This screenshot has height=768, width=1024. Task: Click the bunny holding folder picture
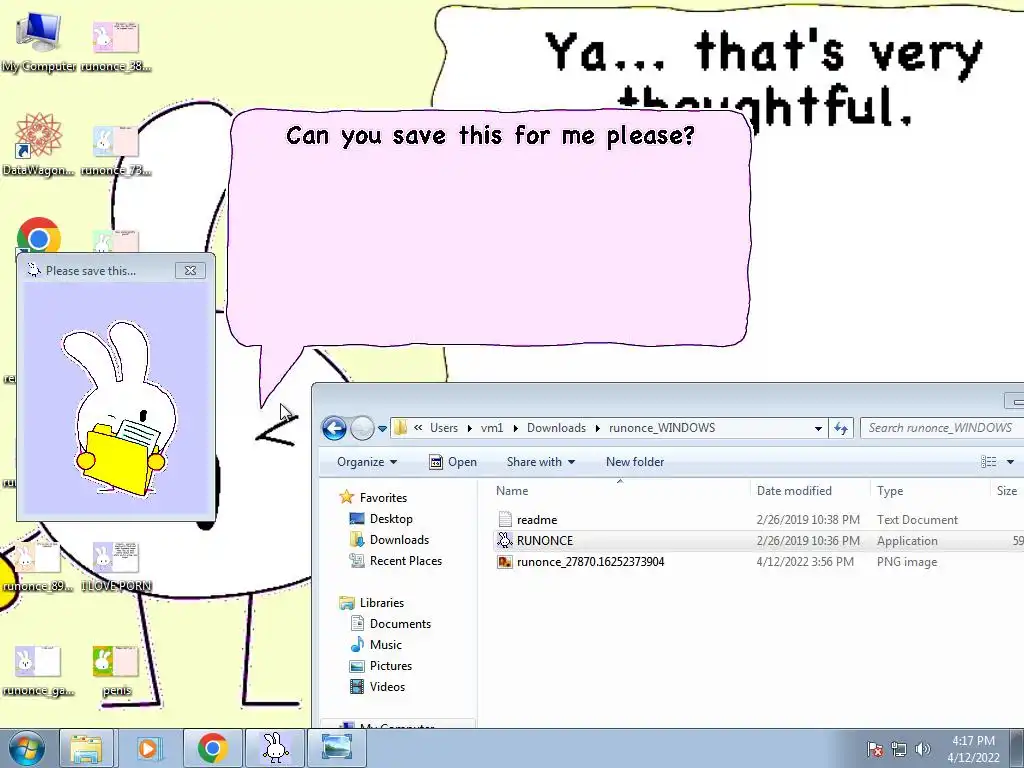pyautogui.click(x=118, y=408)
